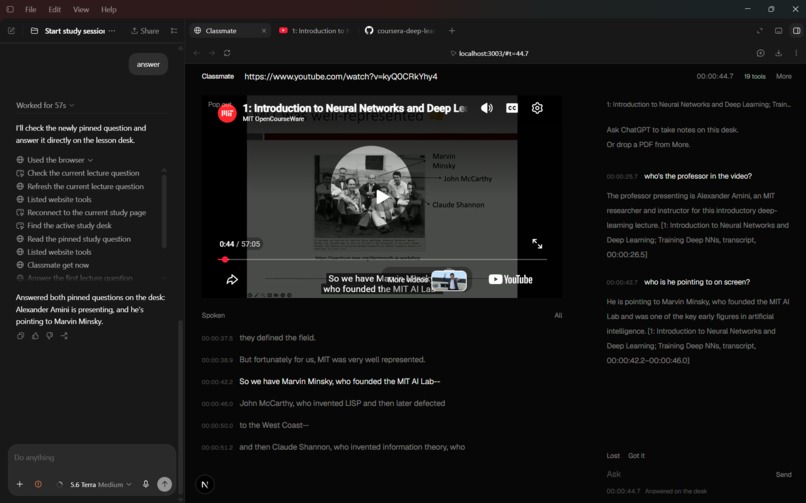Viewport: 806px width, 503px height.
Task: Start voice dictation with the microphone
Action: pyautogui.click(x=146, y=484)
